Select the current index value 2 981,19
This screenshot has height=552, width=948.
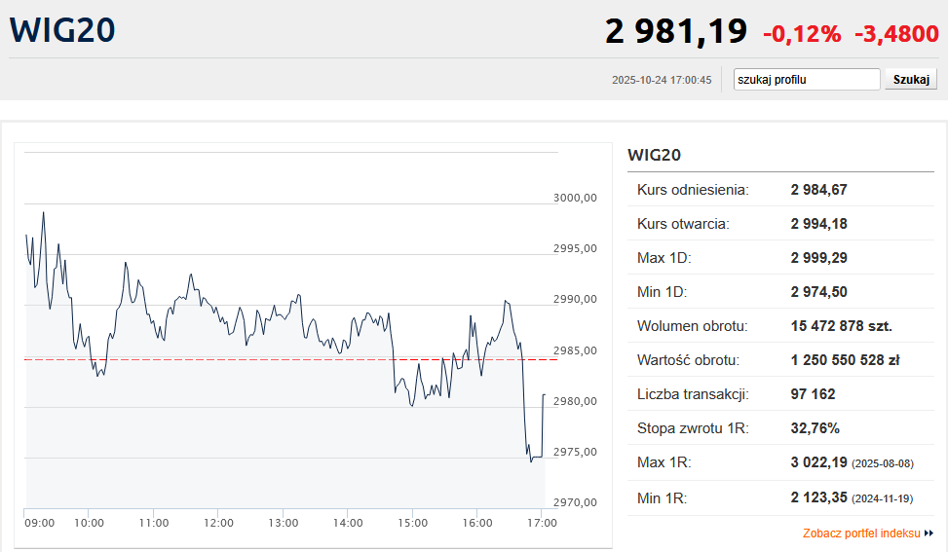click(x=676, y=32)
